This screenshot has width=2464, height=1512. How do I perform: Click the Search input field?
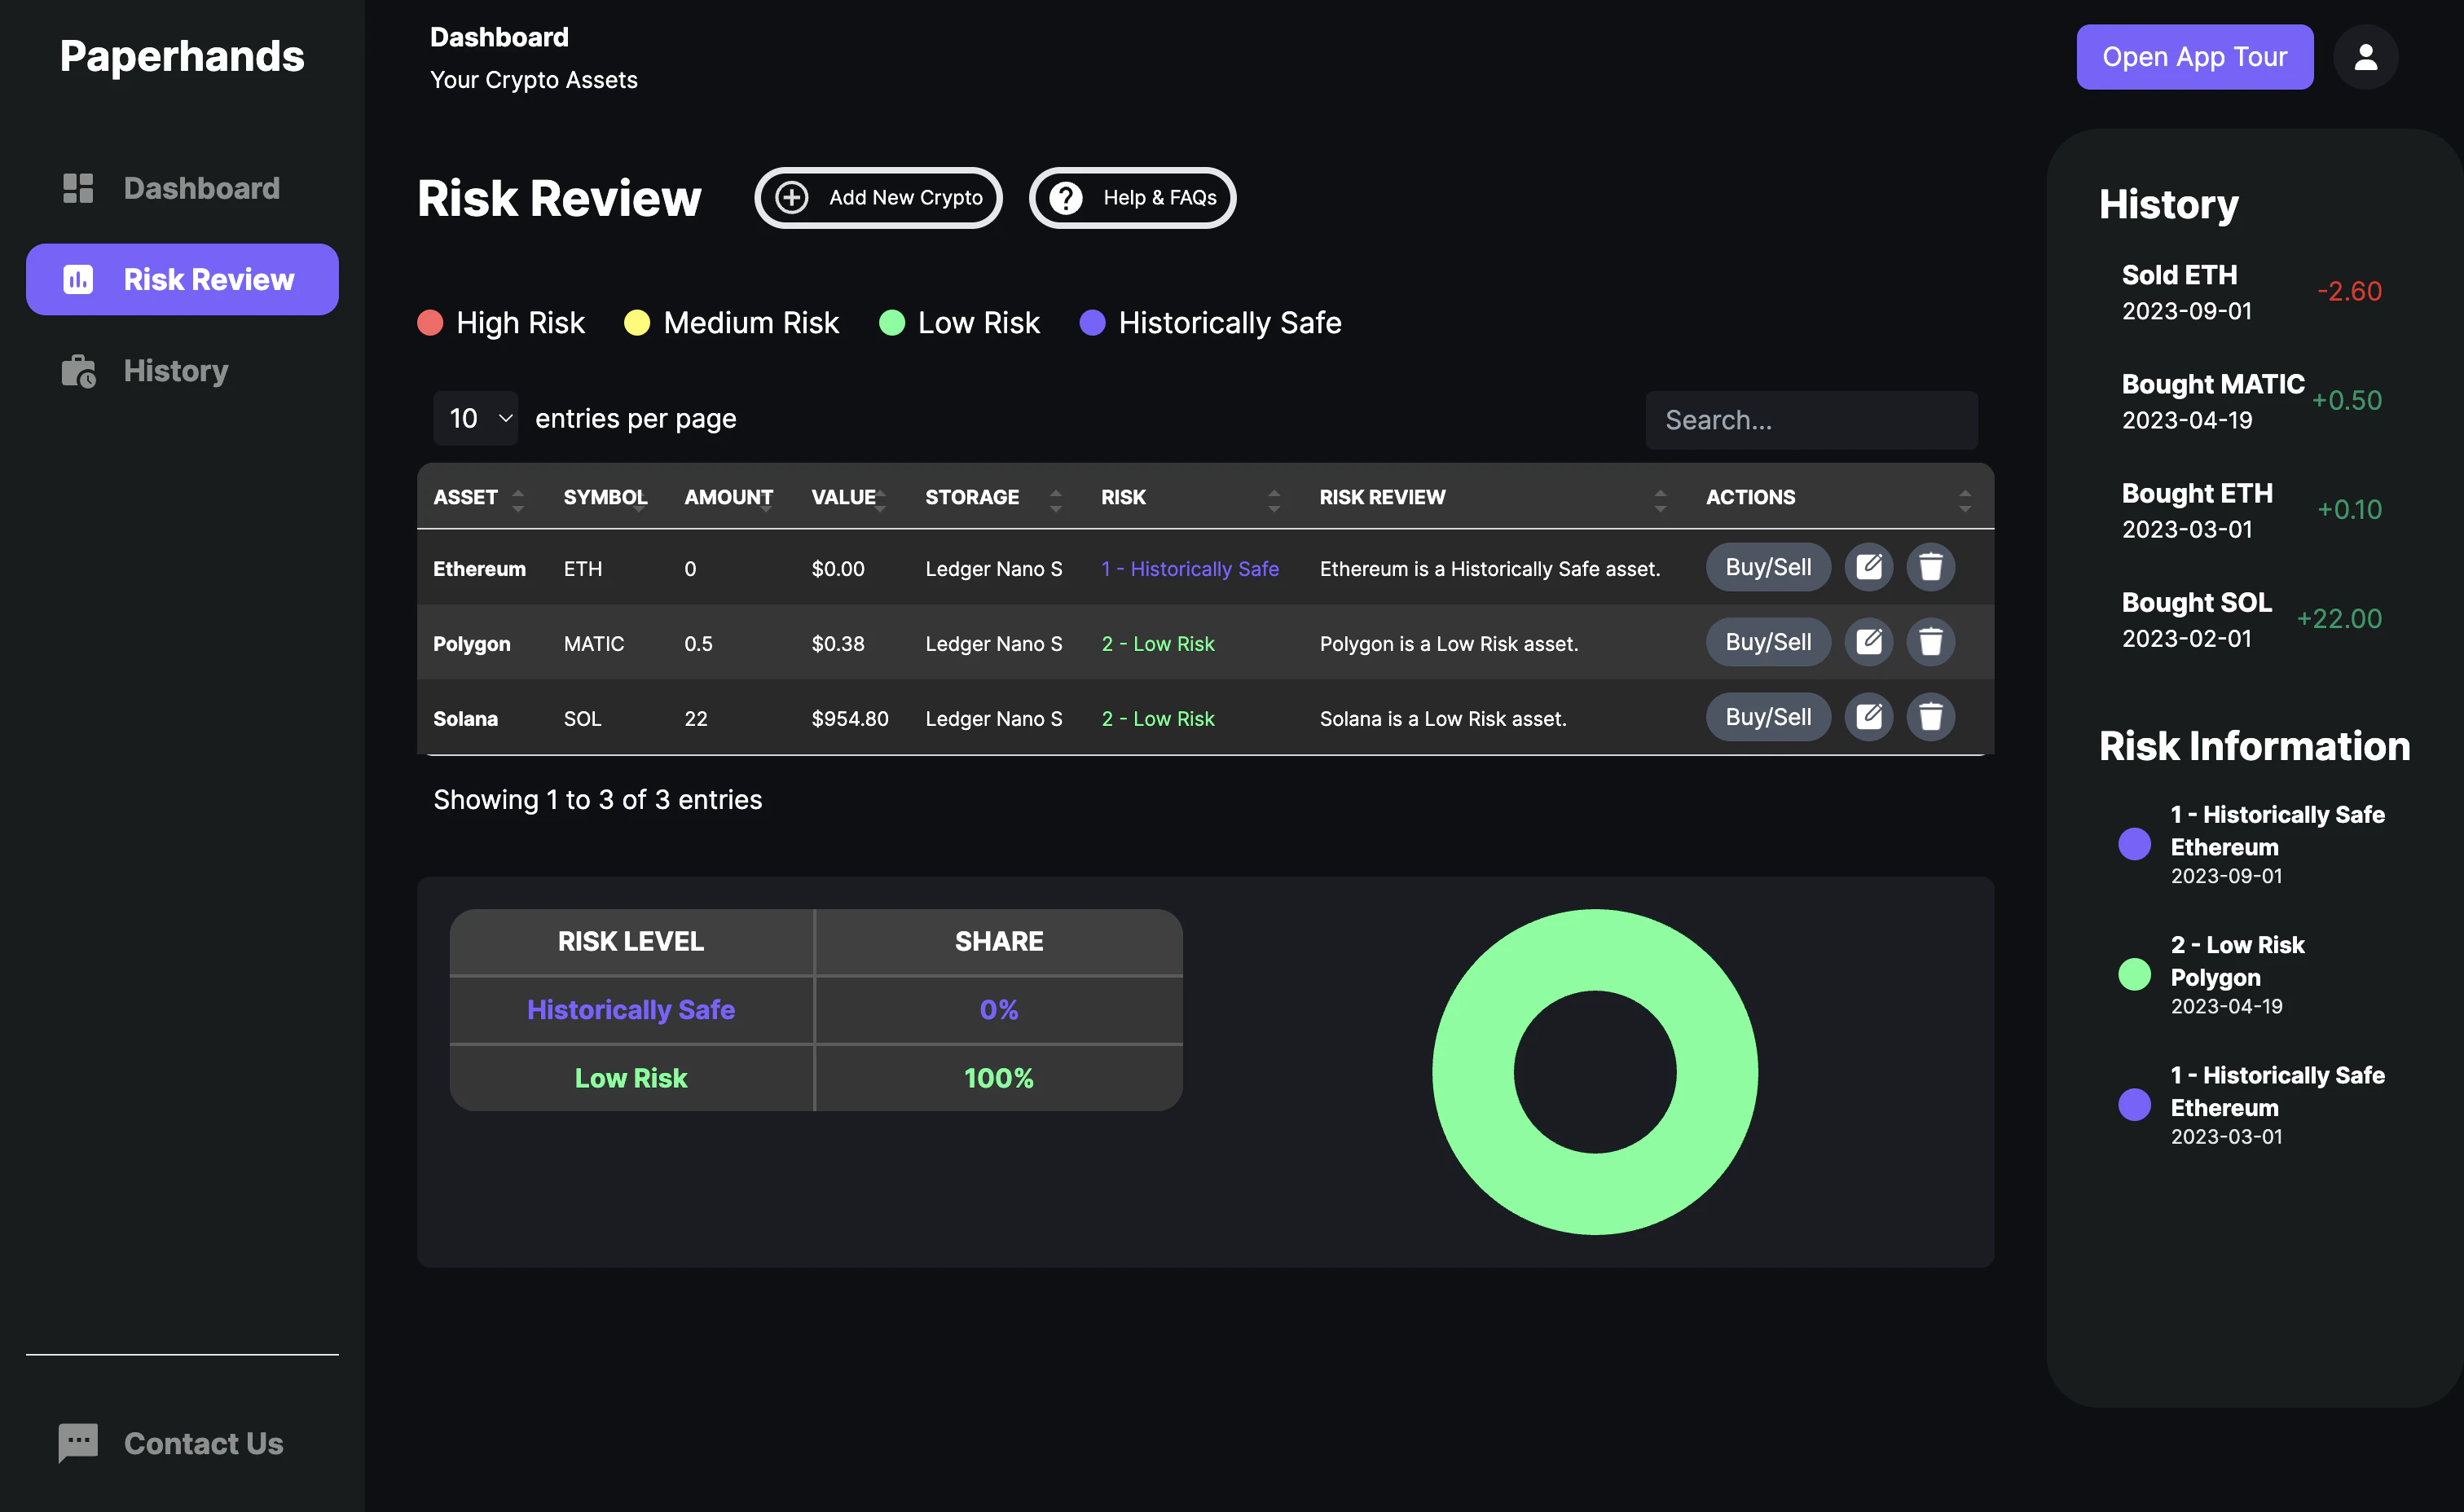pos(1811,420)
